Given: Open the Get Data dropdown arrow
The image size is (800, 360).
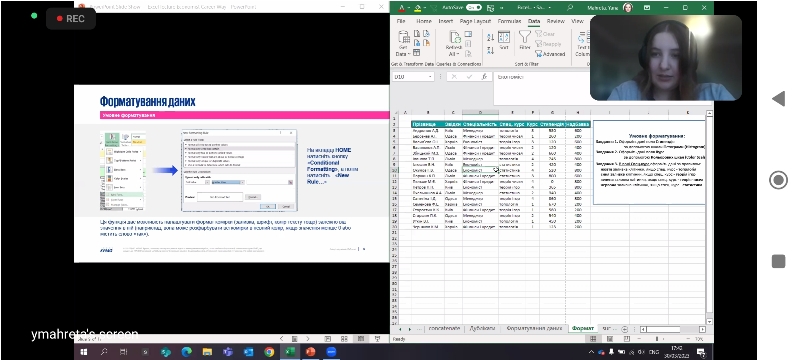Looking at the screenshot, I should coord(409,54).
